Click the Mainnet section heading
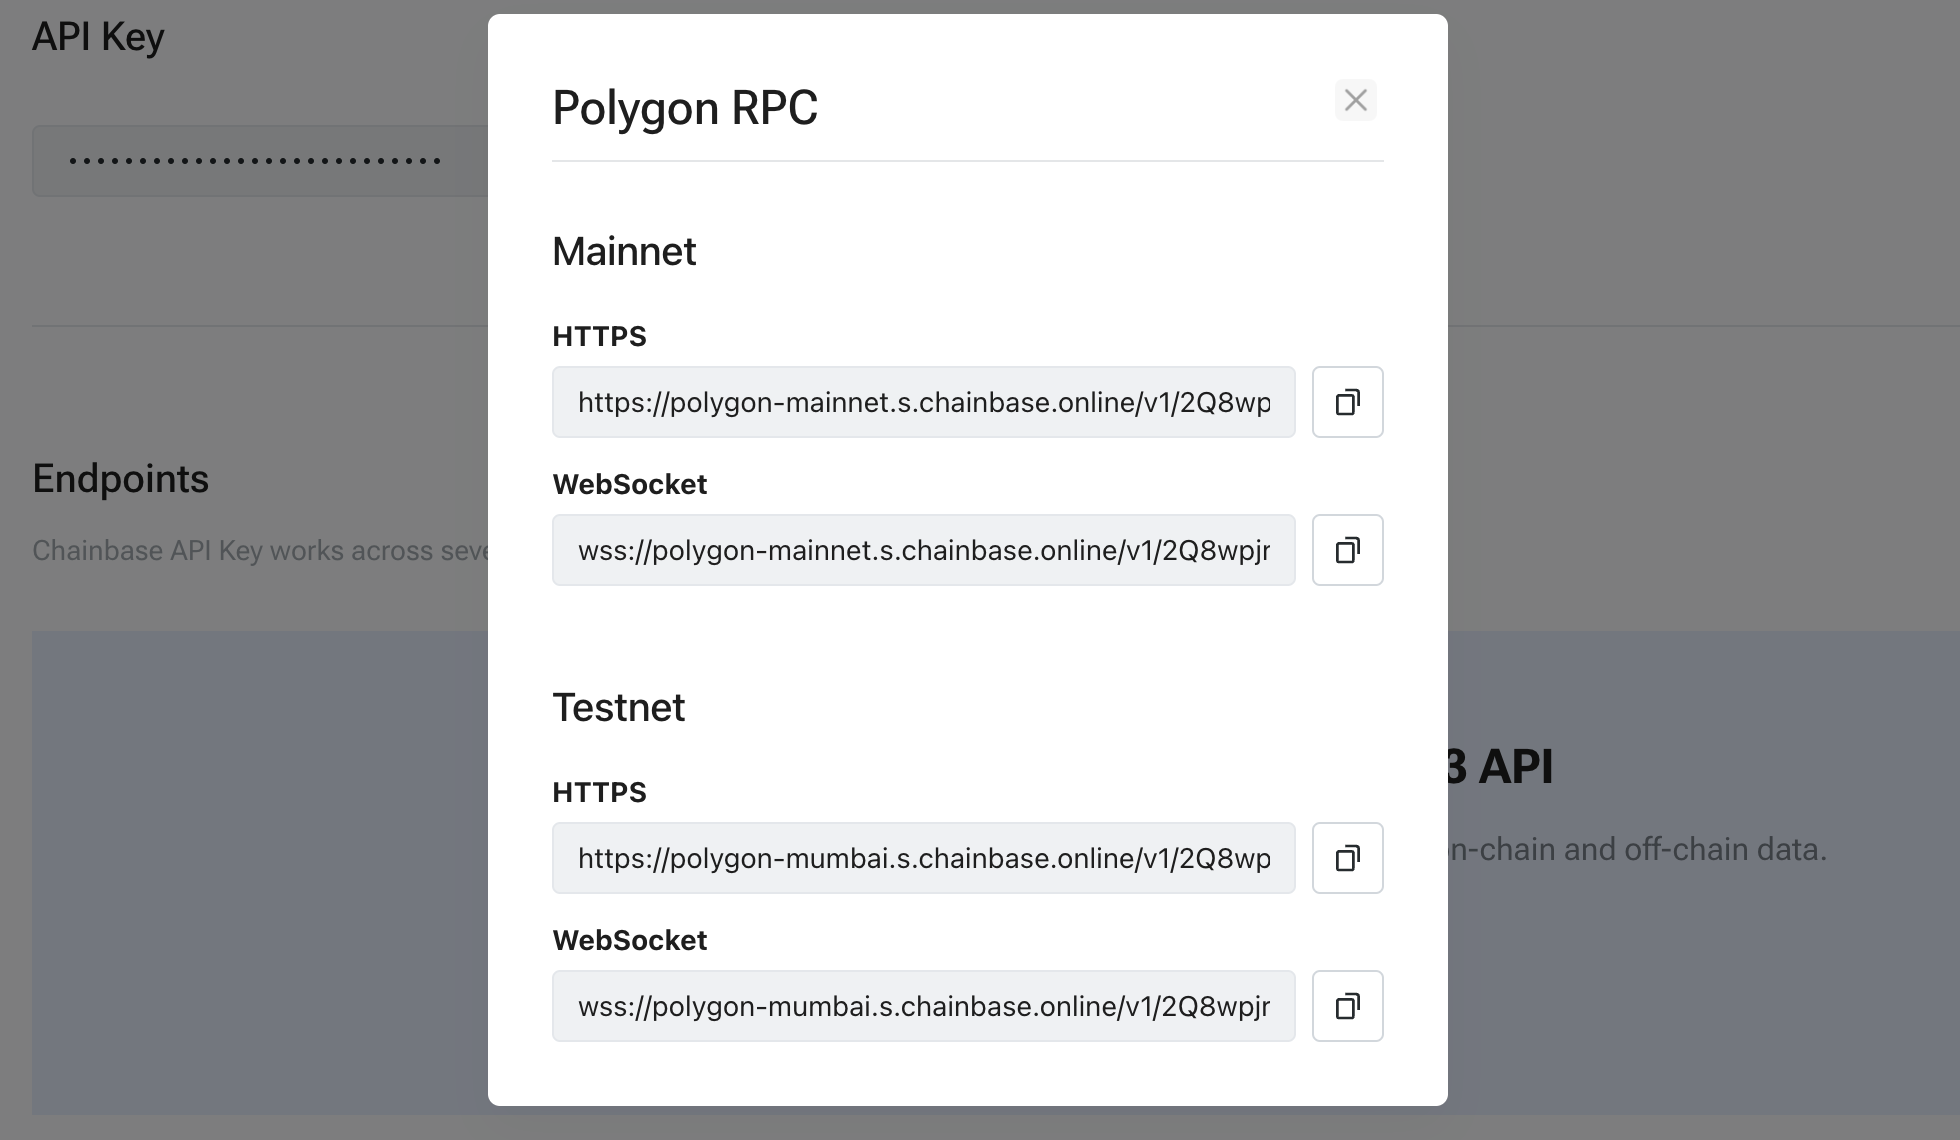1960x1140 pixels. click(623, 252)
